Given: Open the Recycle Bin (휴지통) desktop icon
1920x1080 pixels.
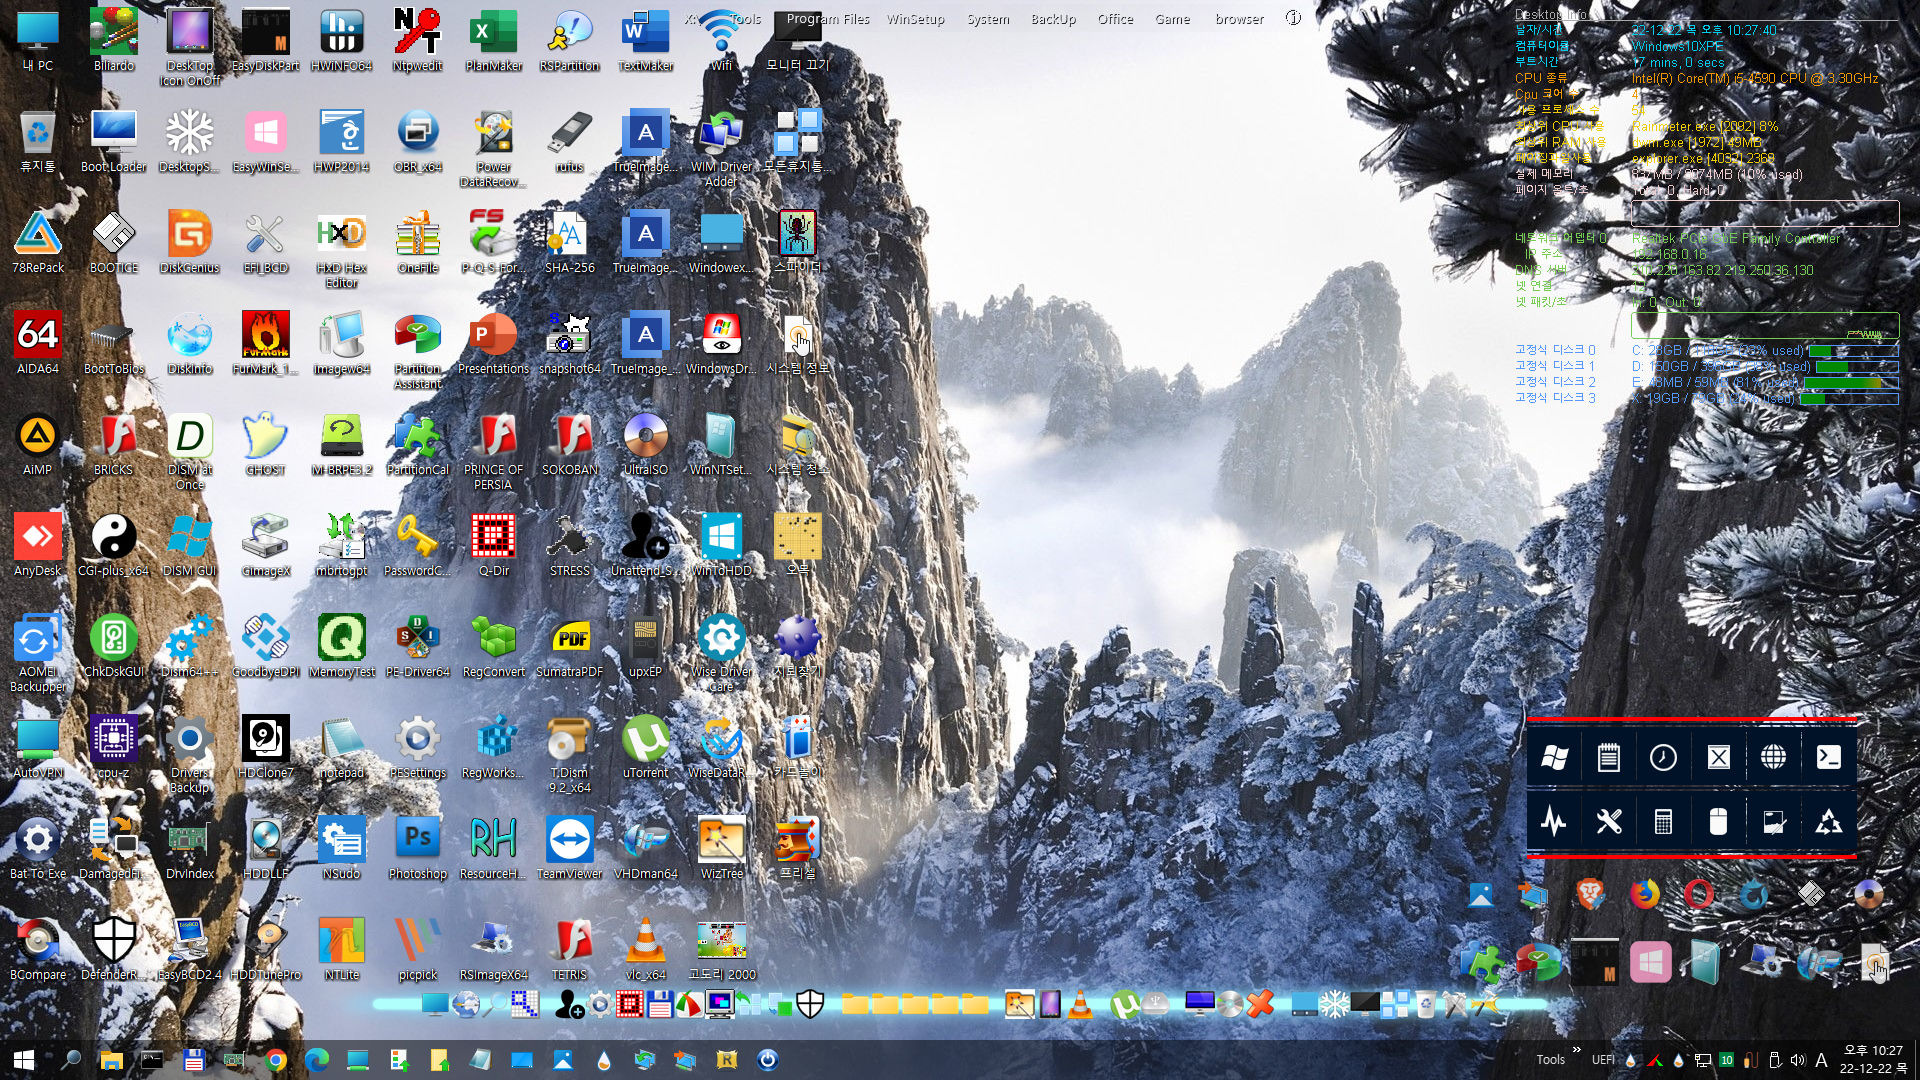Looking at the screenshot, I should coord(37,141).
